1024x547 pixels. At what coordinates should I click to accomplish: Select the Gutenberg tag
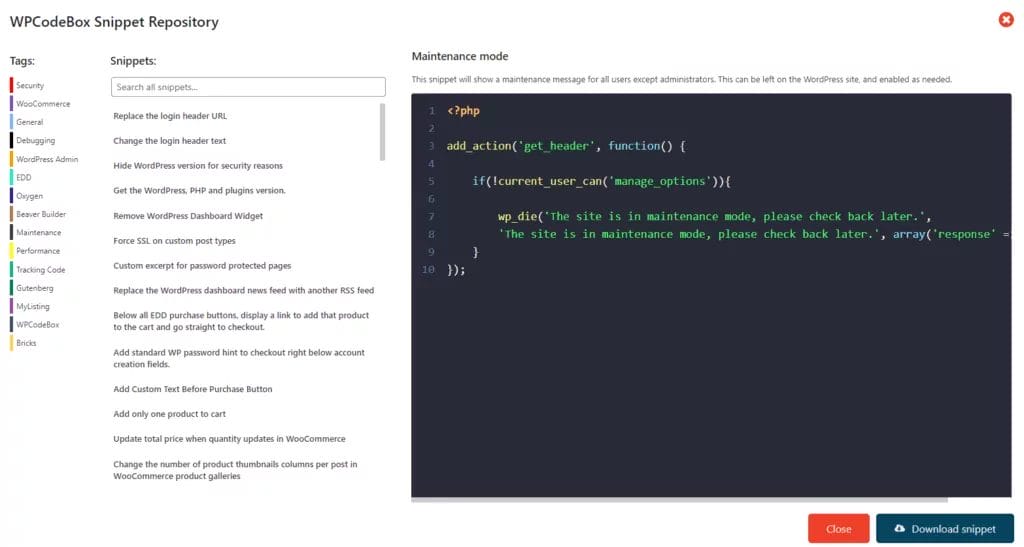pyautogui.click(x=35, y=288)
